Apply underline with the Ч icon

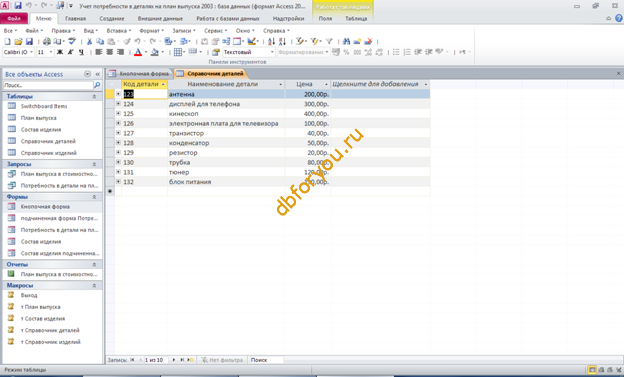tap(81, 52)
